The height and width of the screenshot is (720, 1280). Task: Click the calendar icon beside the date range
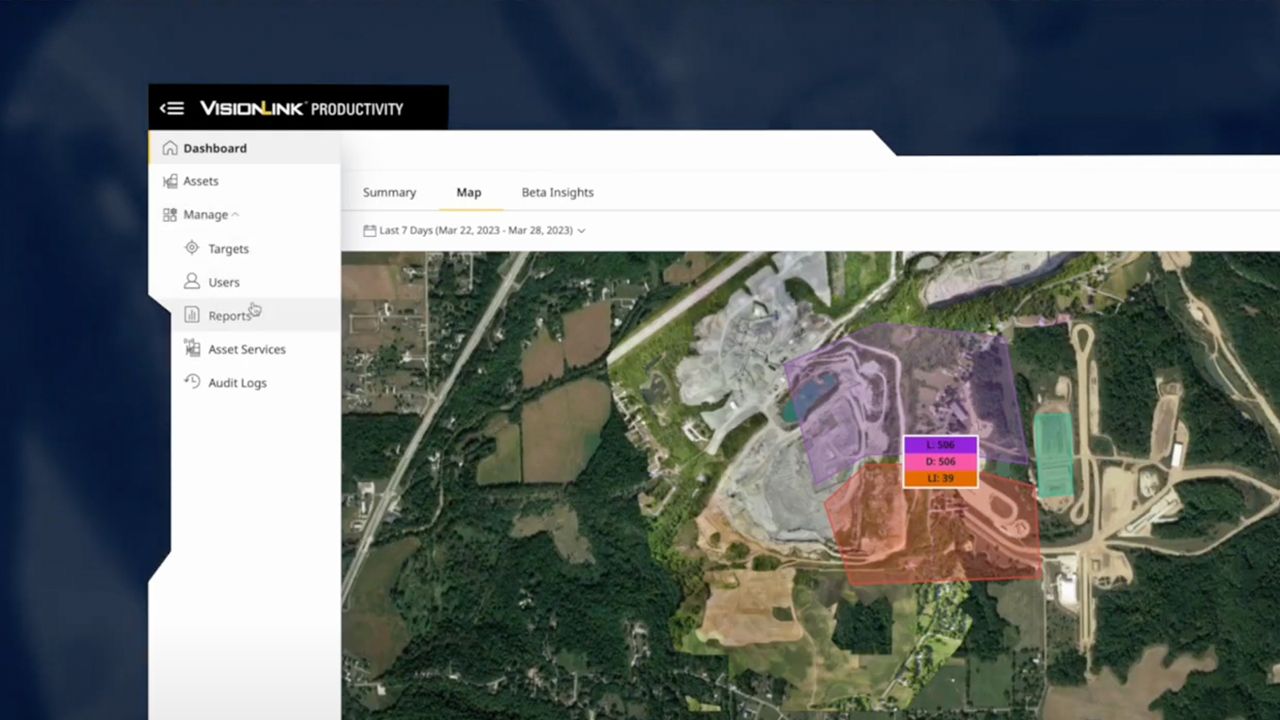click(x=369, y=230)
